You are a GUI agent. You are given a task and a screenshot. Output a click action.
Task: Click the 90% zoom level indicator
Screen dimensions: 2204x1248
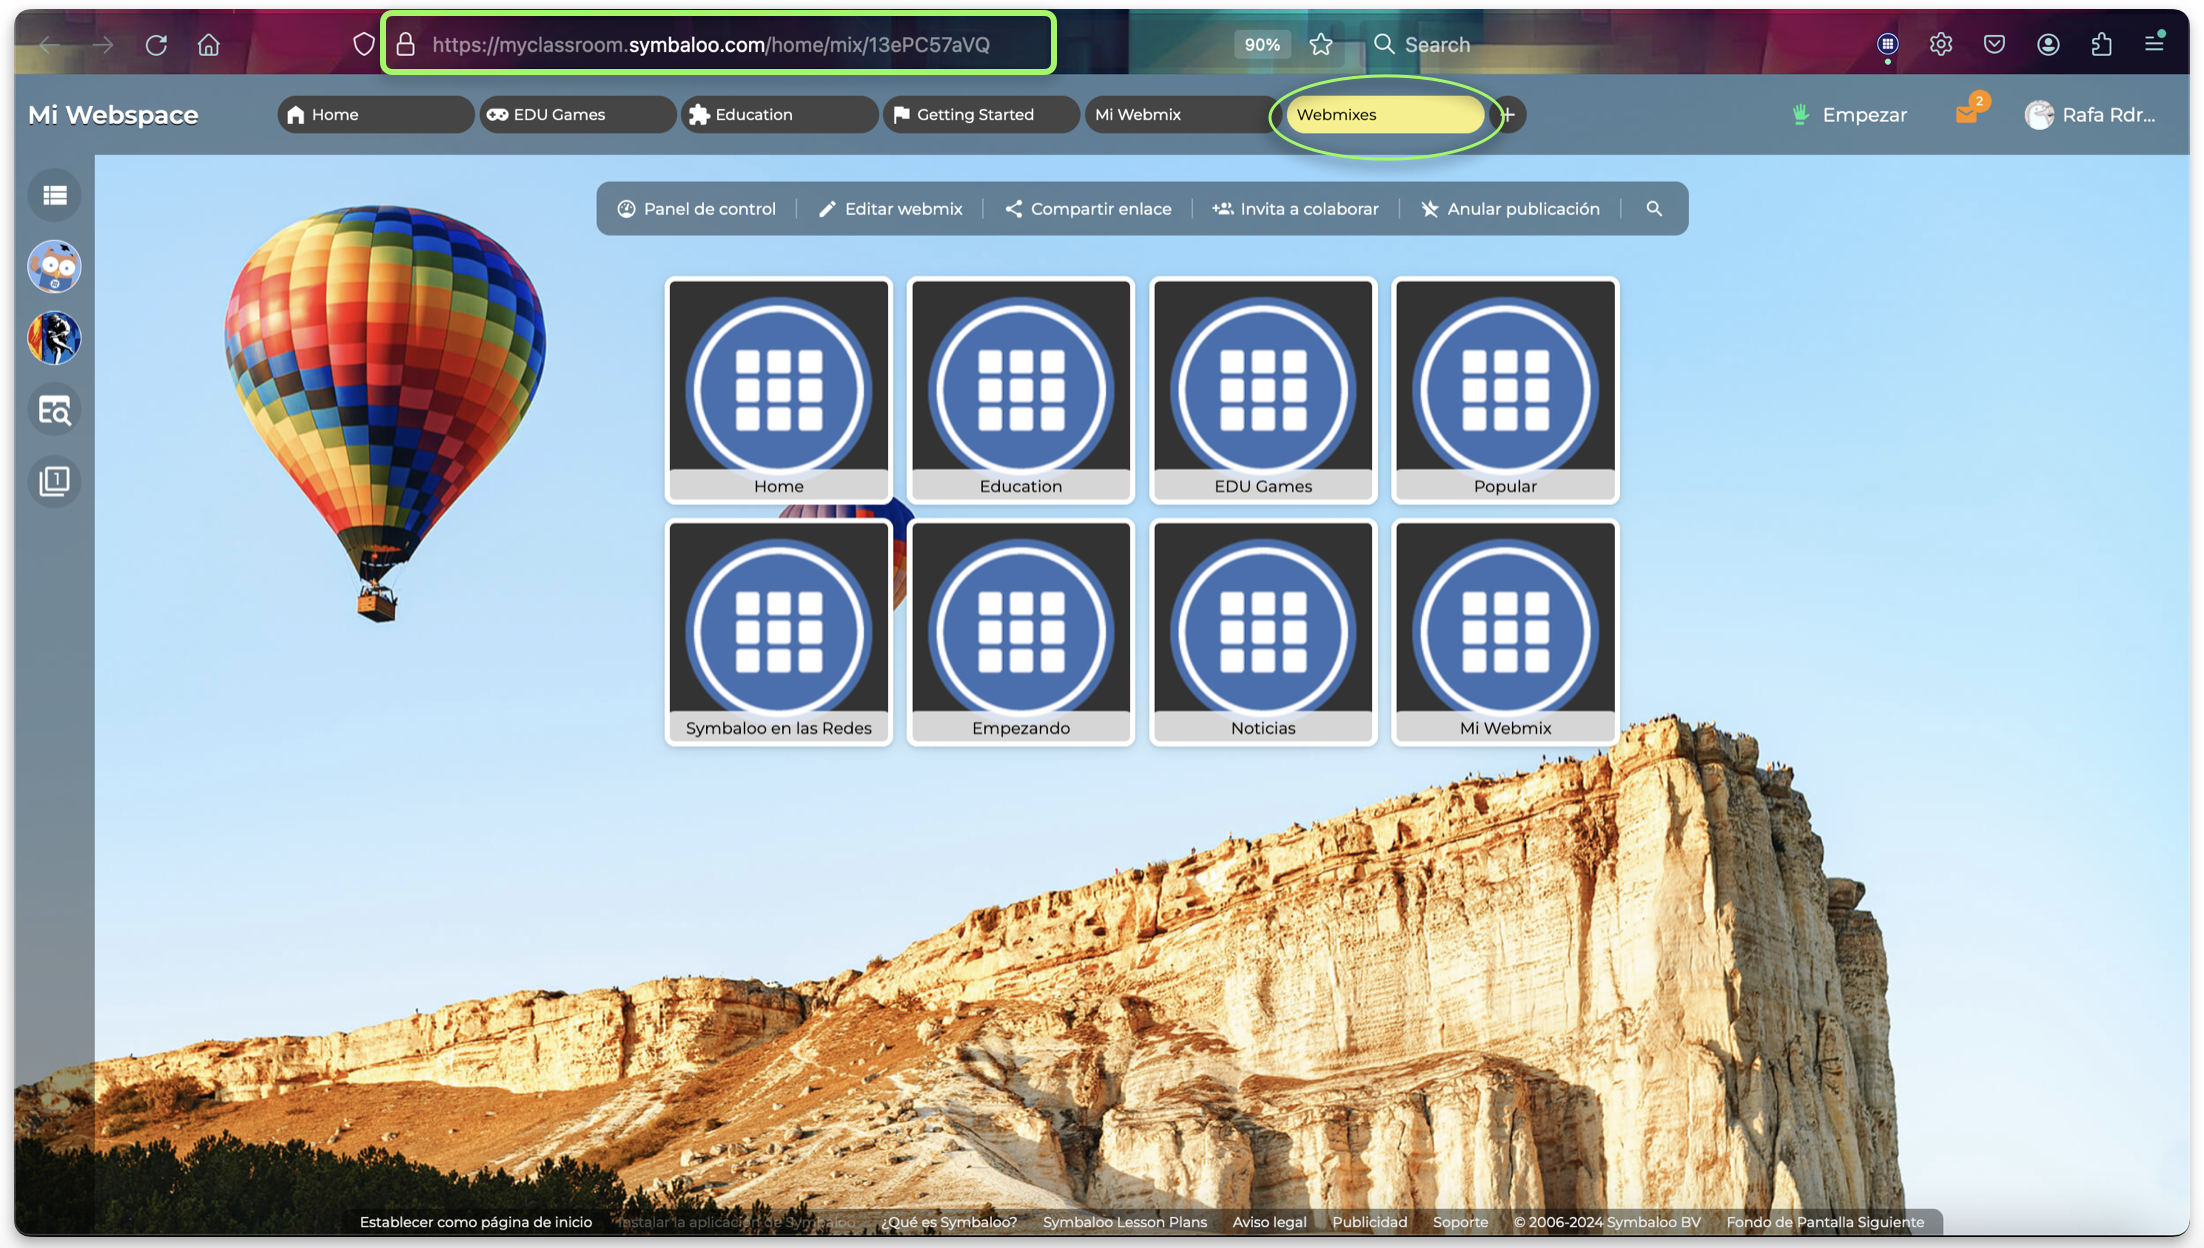(x=1262, y=44)
